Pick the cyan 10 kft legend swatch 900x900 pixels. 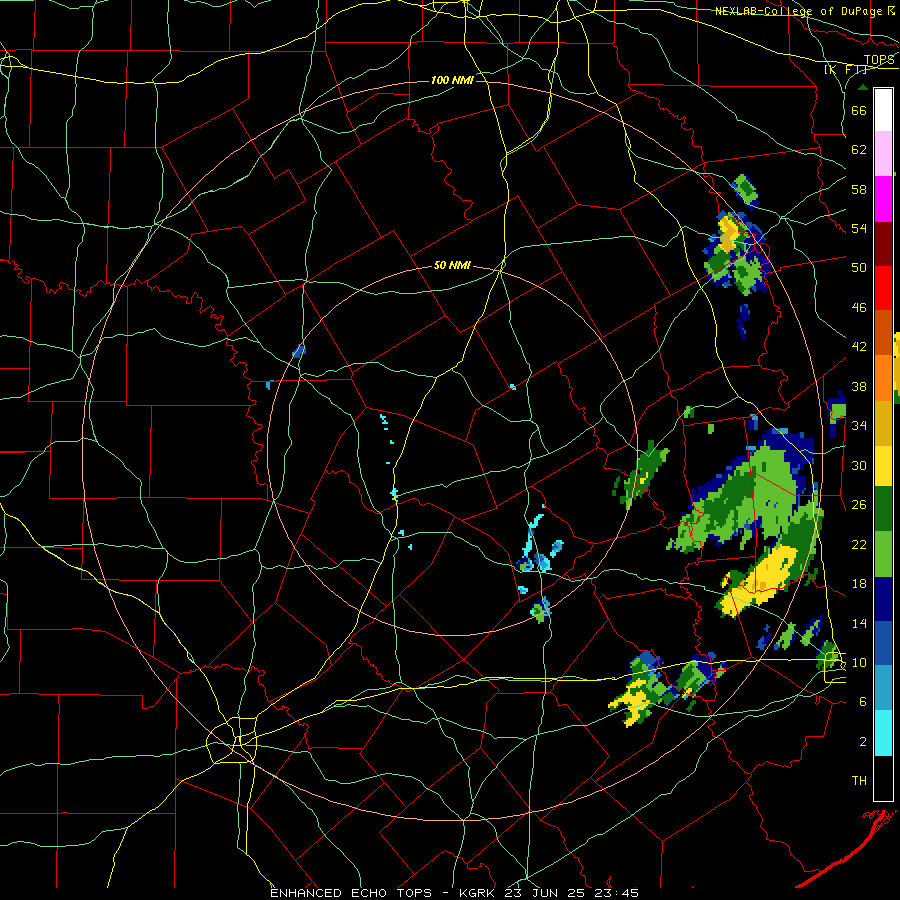883,733
